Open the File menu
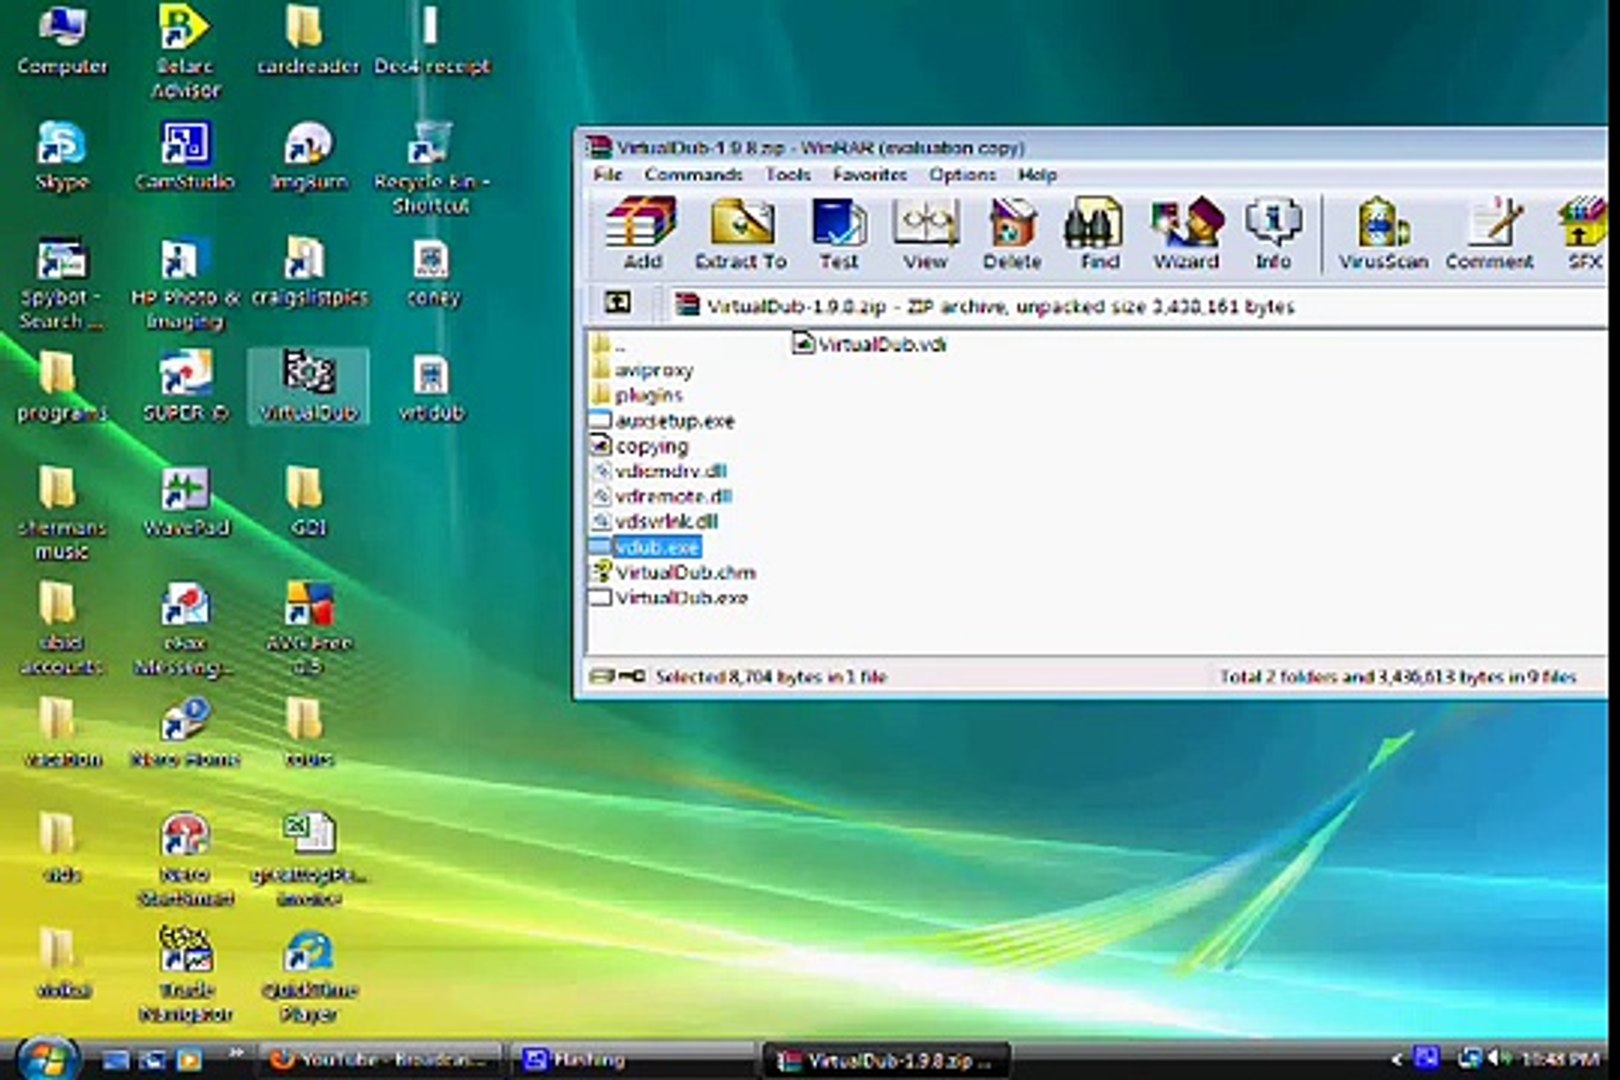 [607, 175]
